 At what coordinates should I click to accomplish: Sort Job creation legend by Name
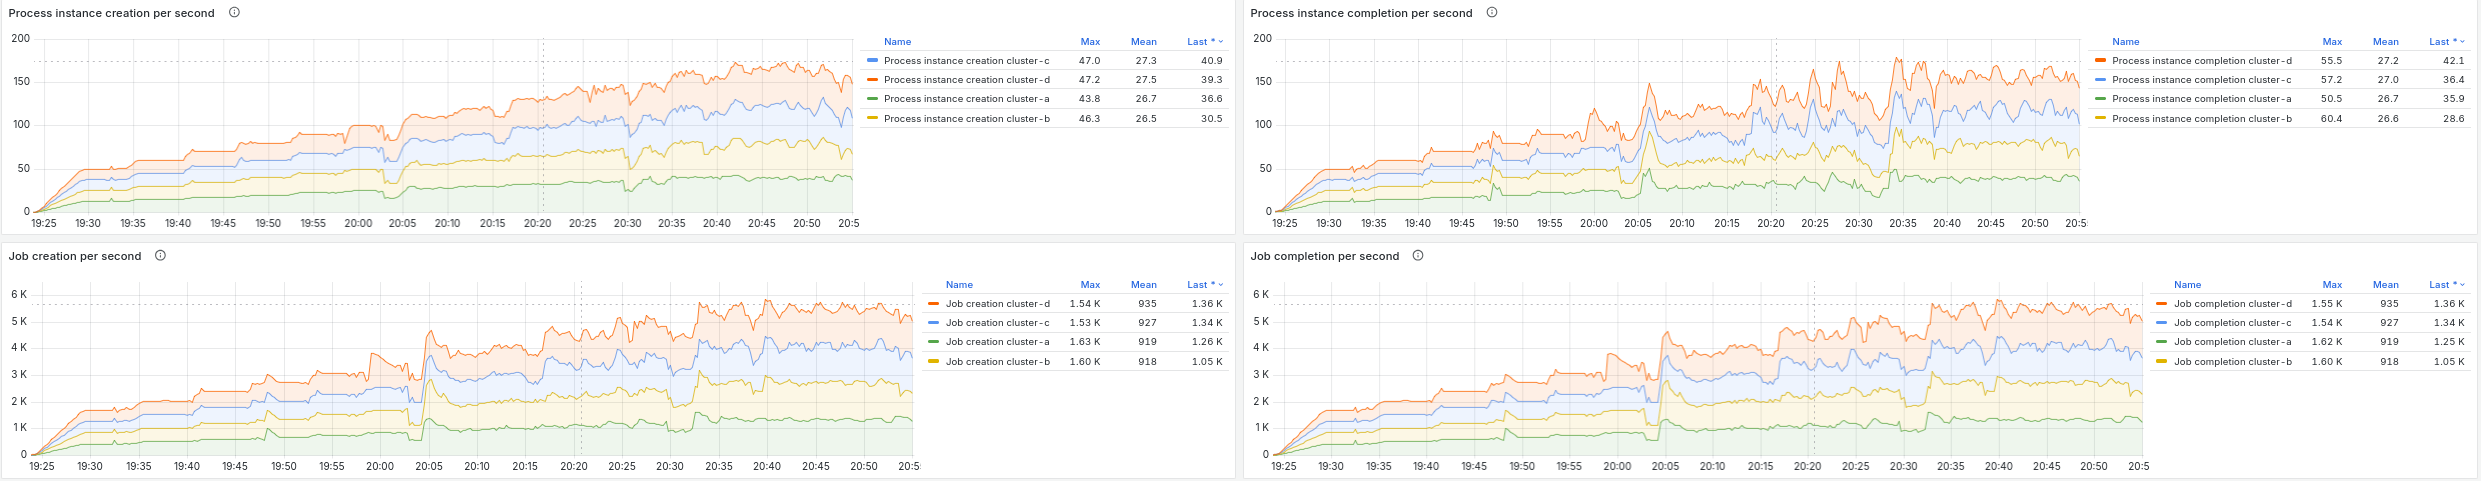pos(959,284)
